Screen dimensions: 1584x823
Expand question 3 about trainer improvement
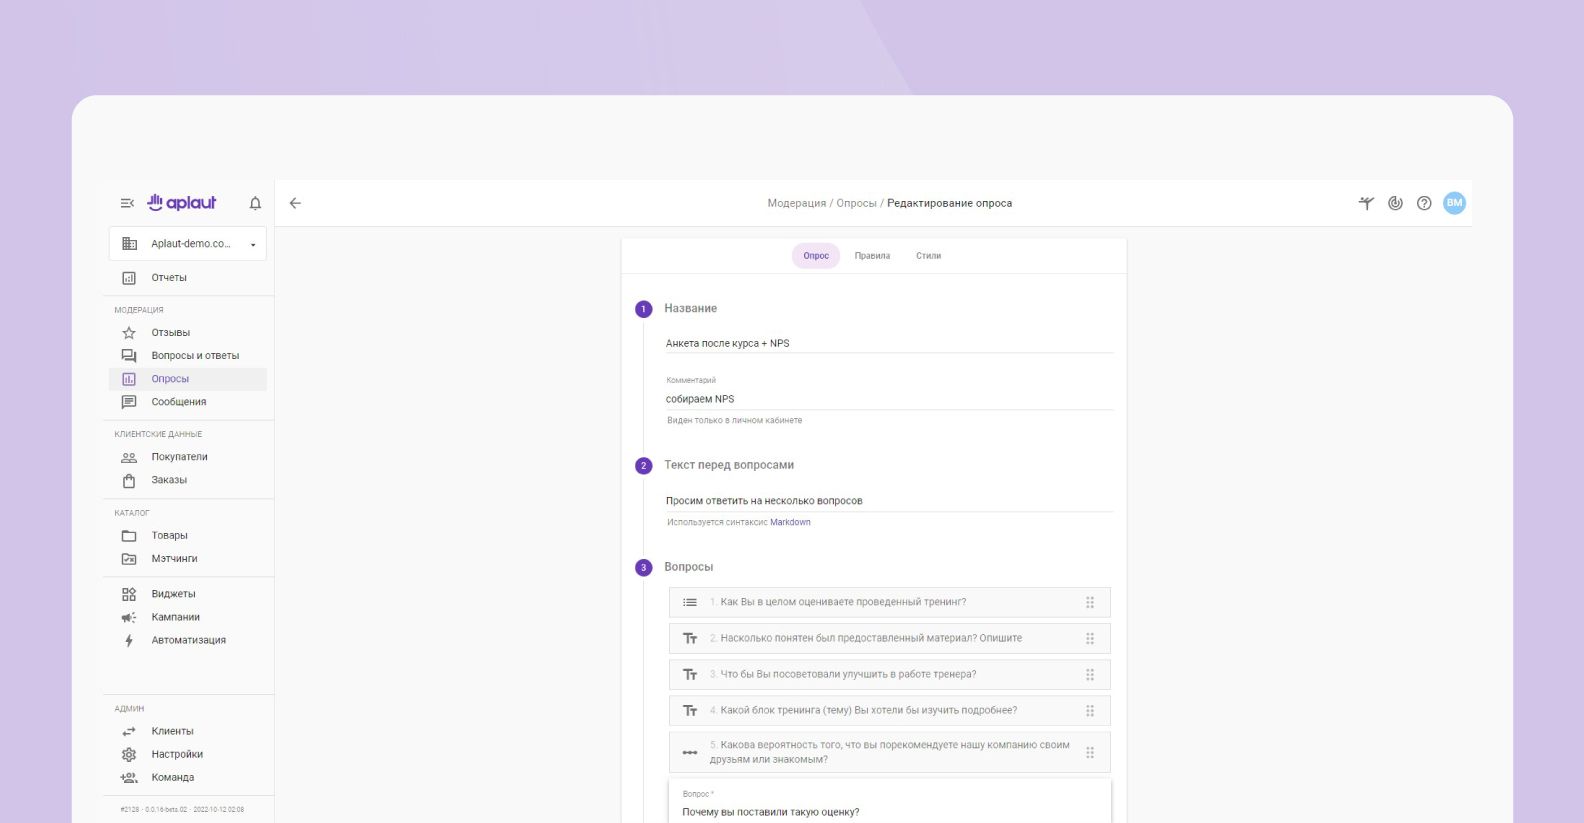[x=848, y=674]
